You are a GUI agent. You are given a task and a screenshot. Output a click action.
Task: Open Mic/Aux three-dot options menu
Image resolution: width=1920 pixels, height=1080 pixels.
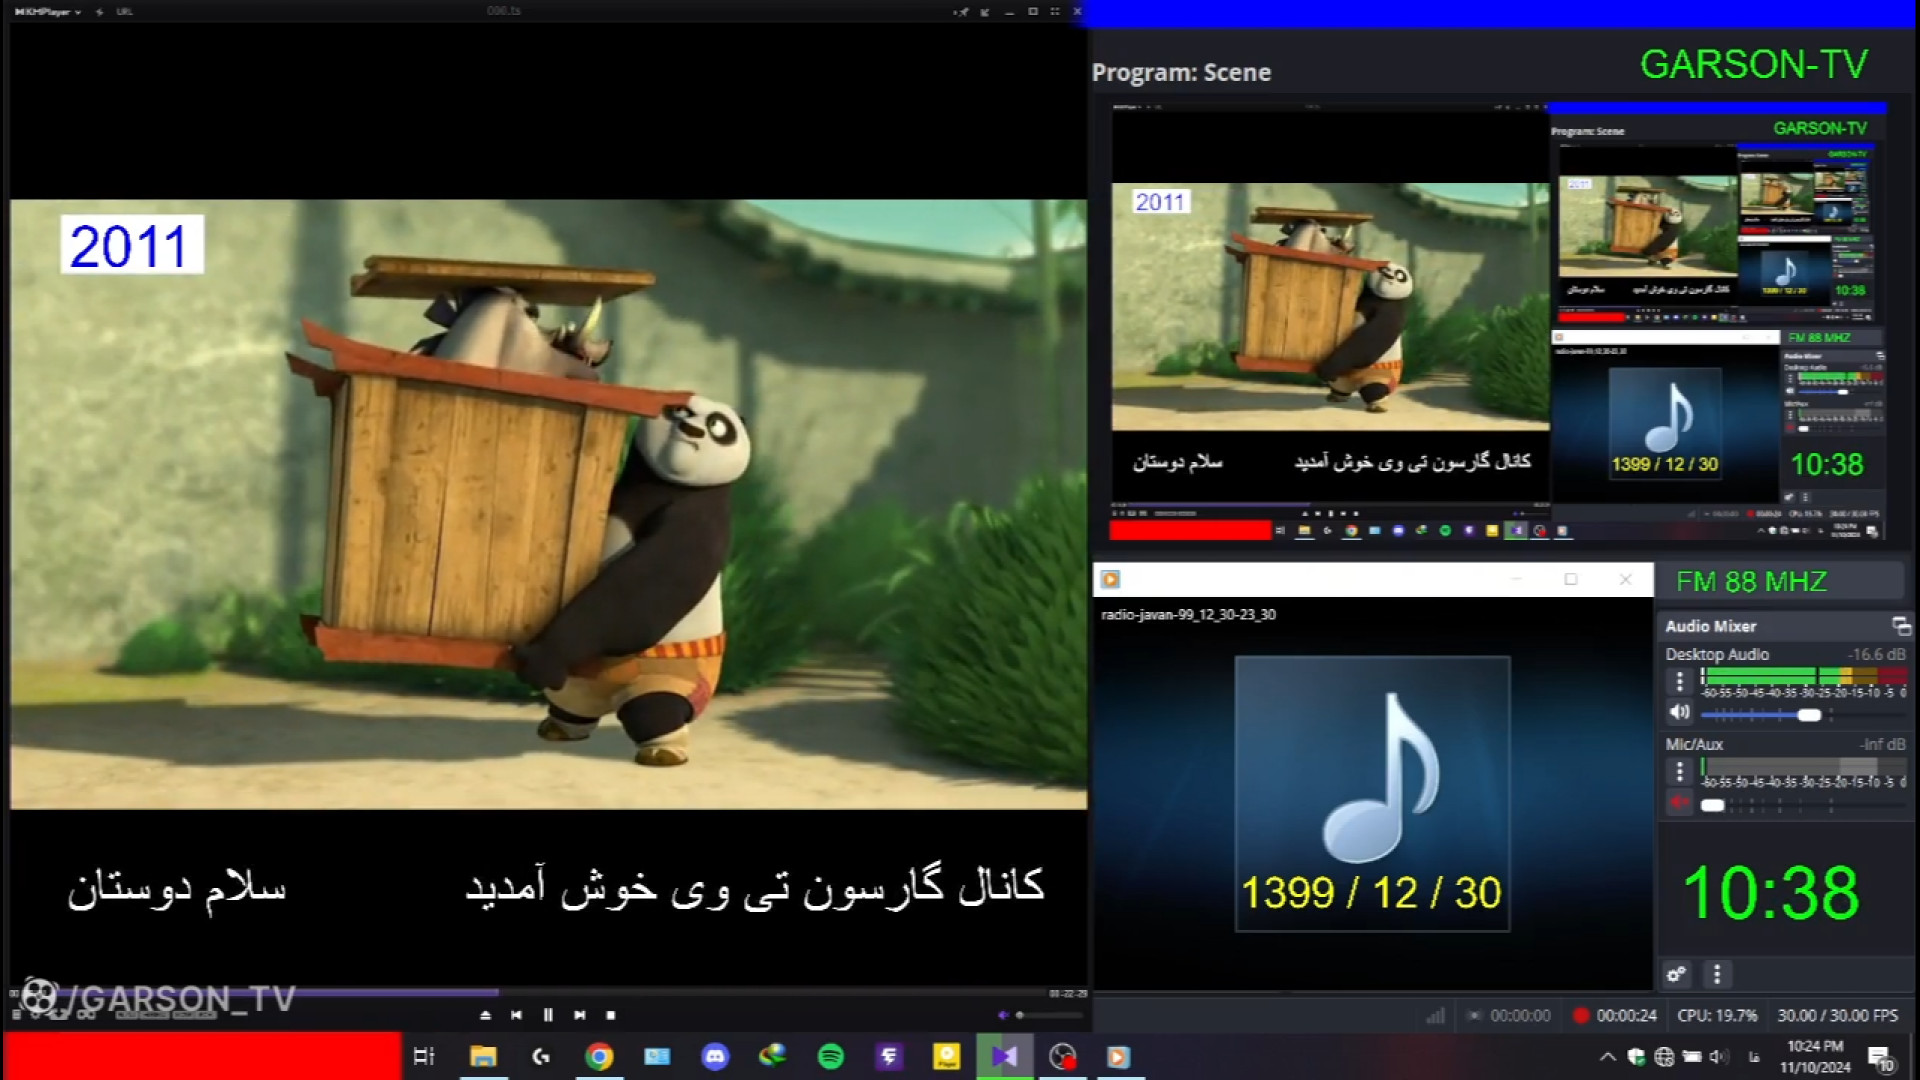1679,771
